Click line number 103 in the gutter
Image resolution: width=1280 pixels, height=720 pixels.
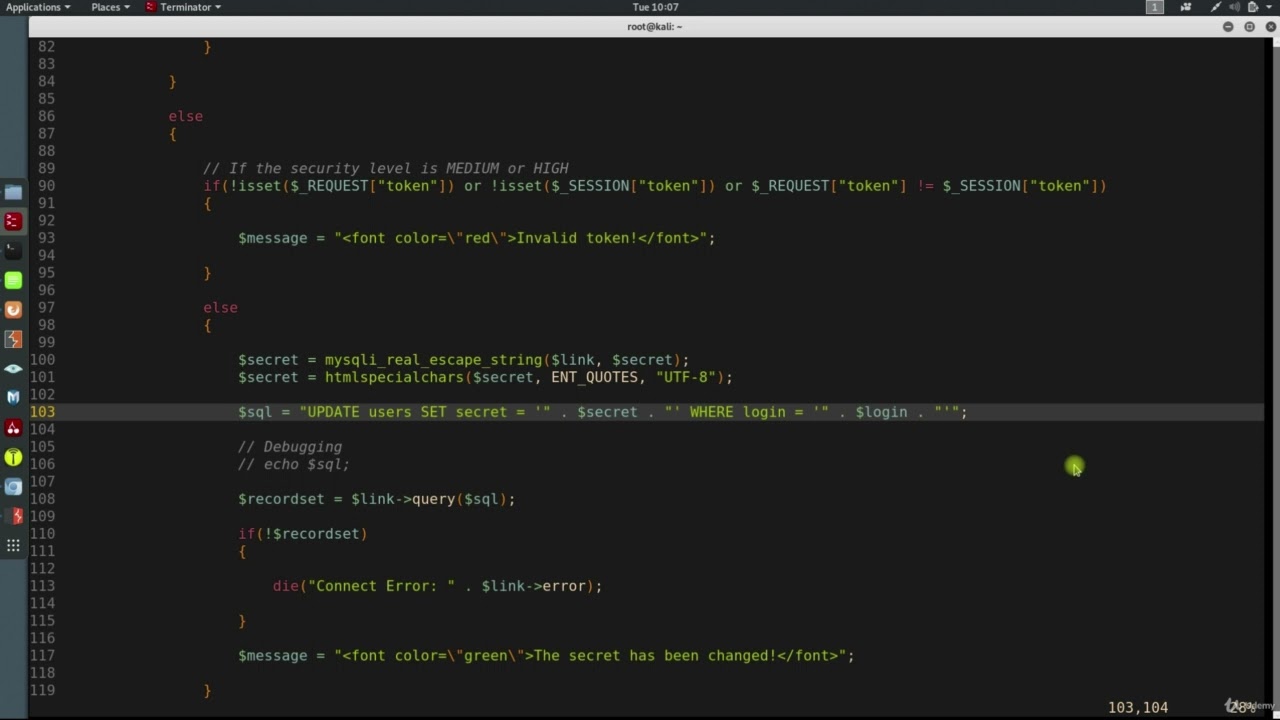coord(42,412)
